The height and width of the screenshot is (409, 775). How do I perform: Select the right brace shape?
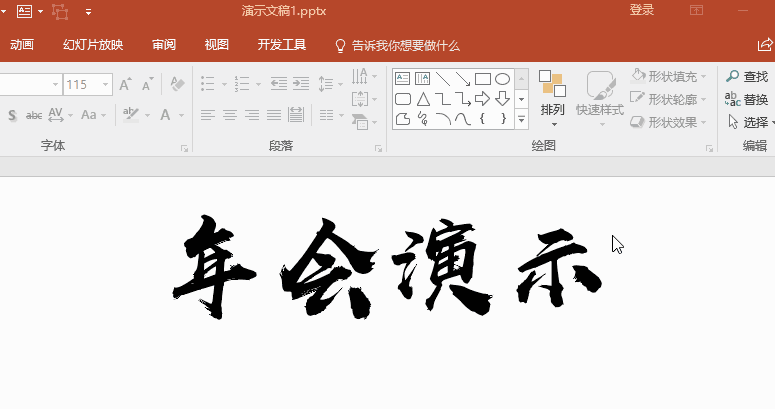tap(503, 119)
